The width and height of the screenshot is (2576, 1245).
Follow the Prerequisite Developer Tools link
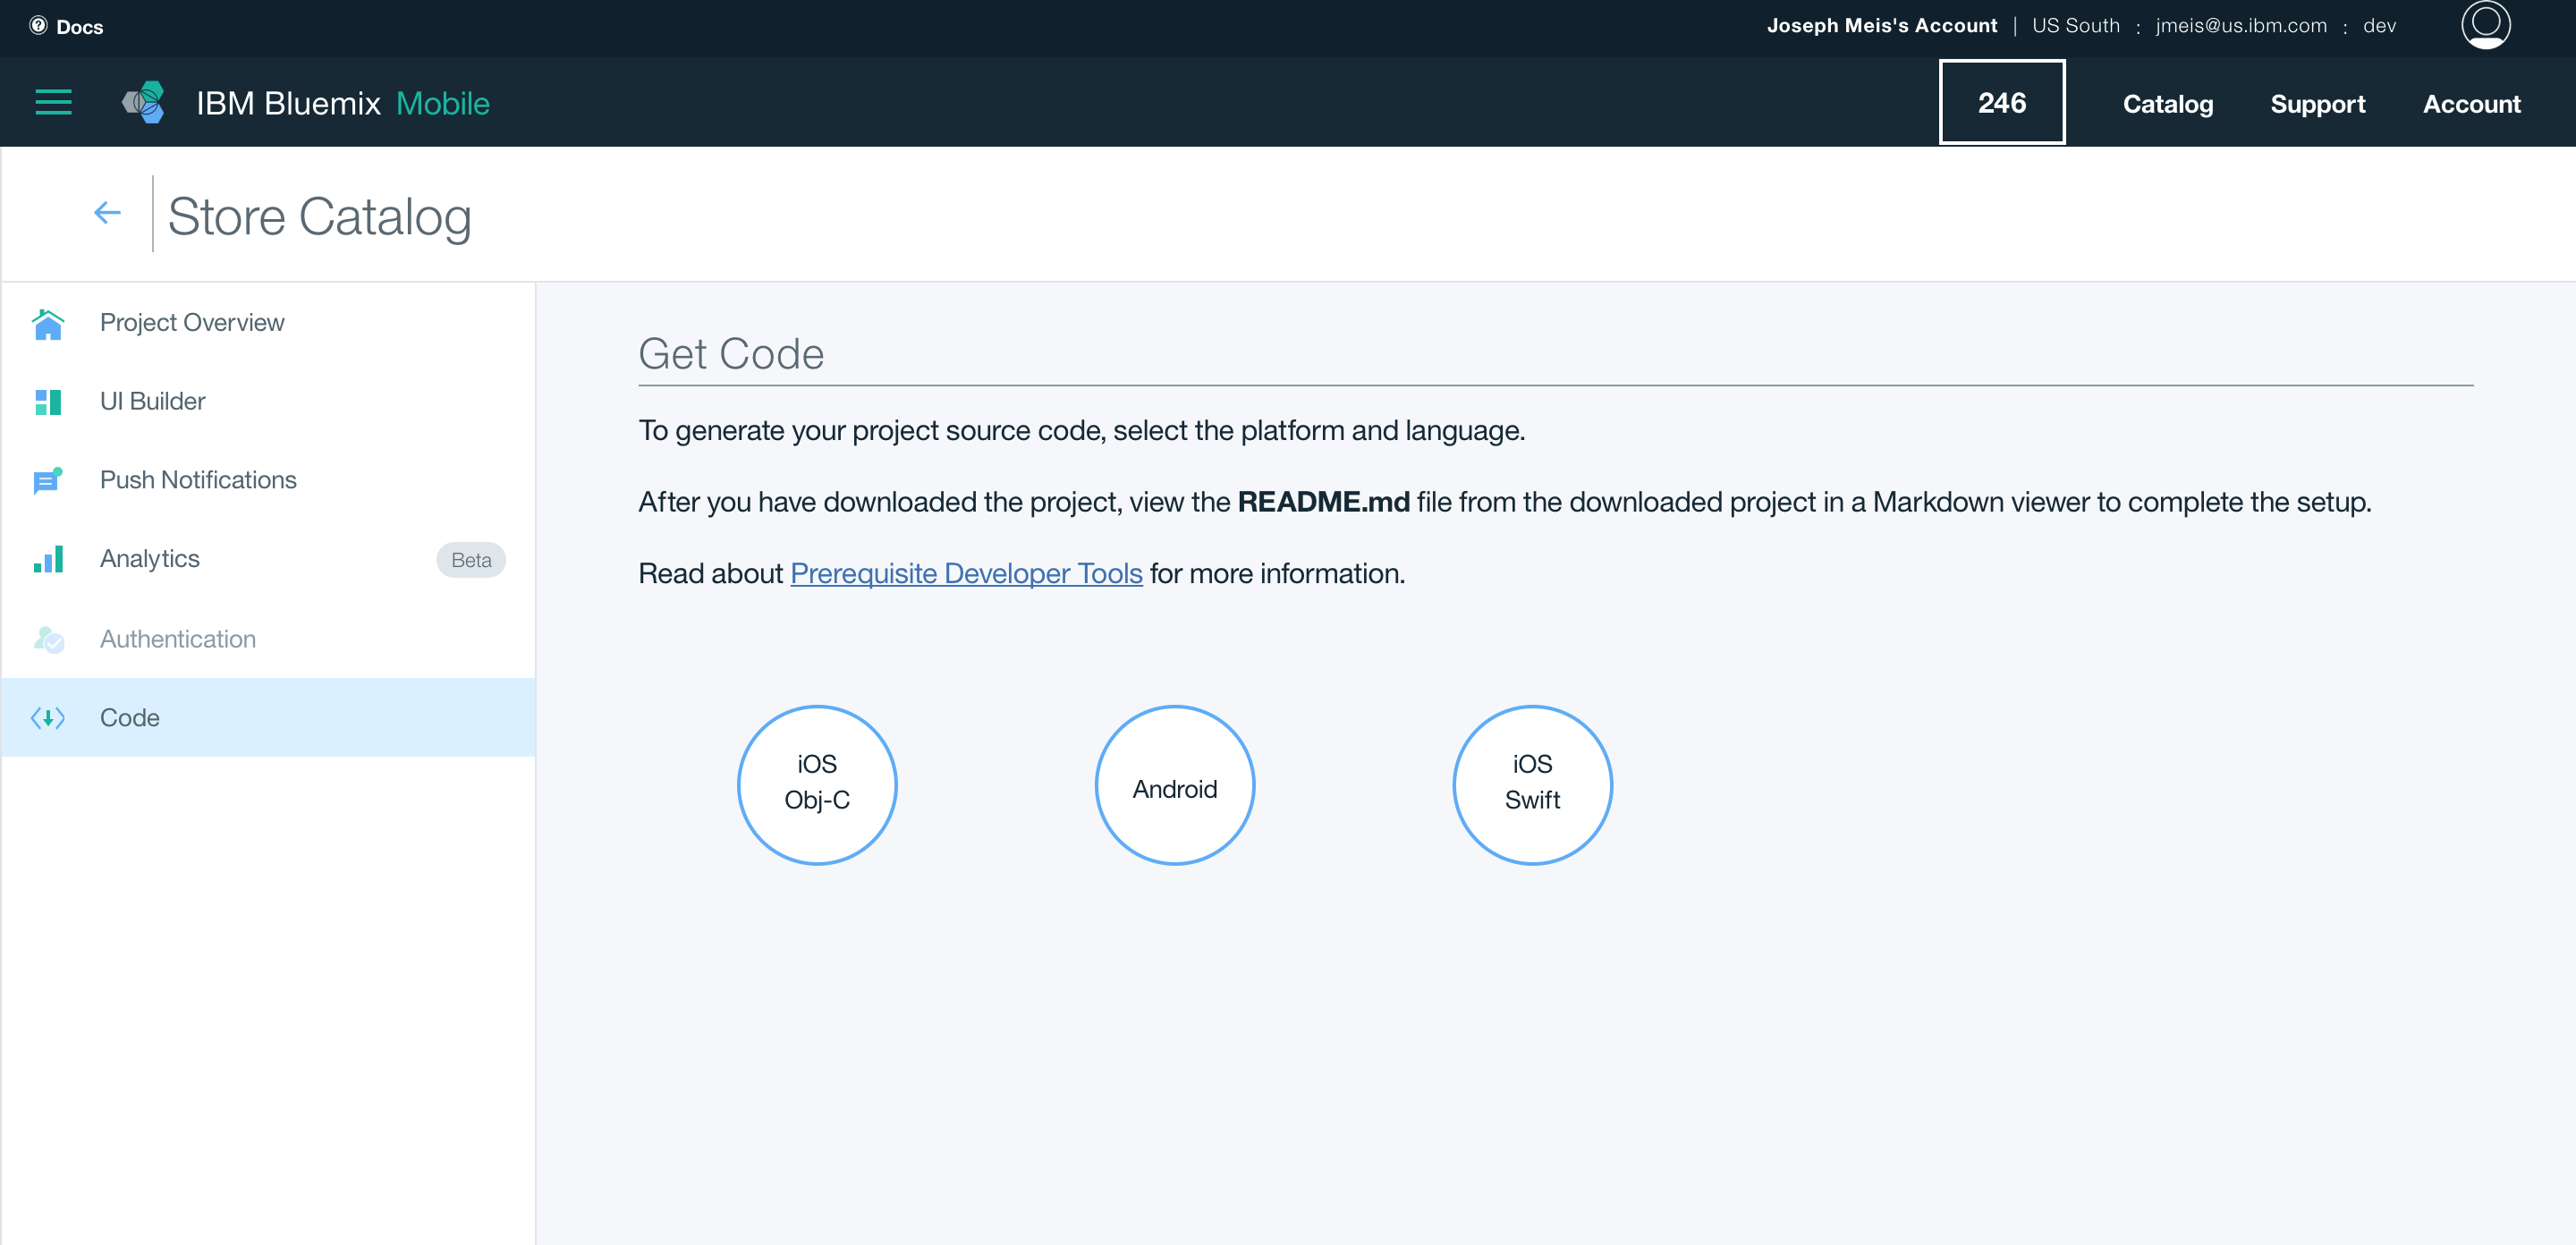pos(966,573)
